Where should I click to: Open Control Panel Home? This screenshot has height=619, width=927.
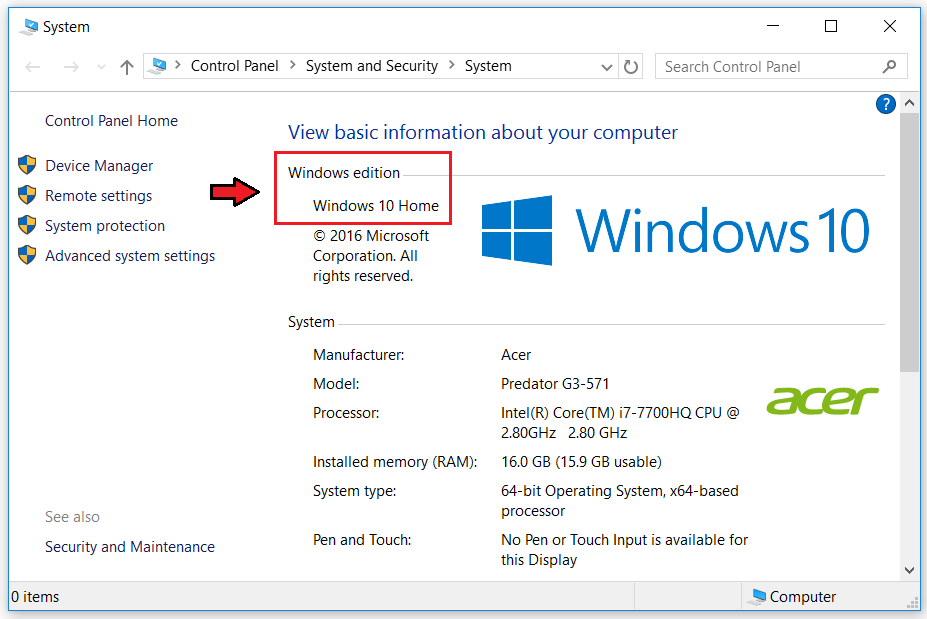(110, 120)
